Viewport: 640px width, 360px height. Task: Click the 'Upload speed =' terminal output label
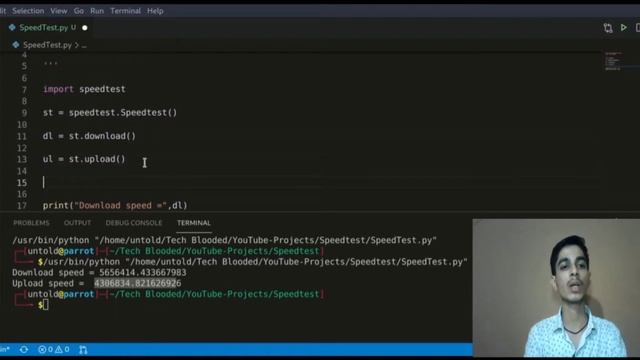[48, 283]
